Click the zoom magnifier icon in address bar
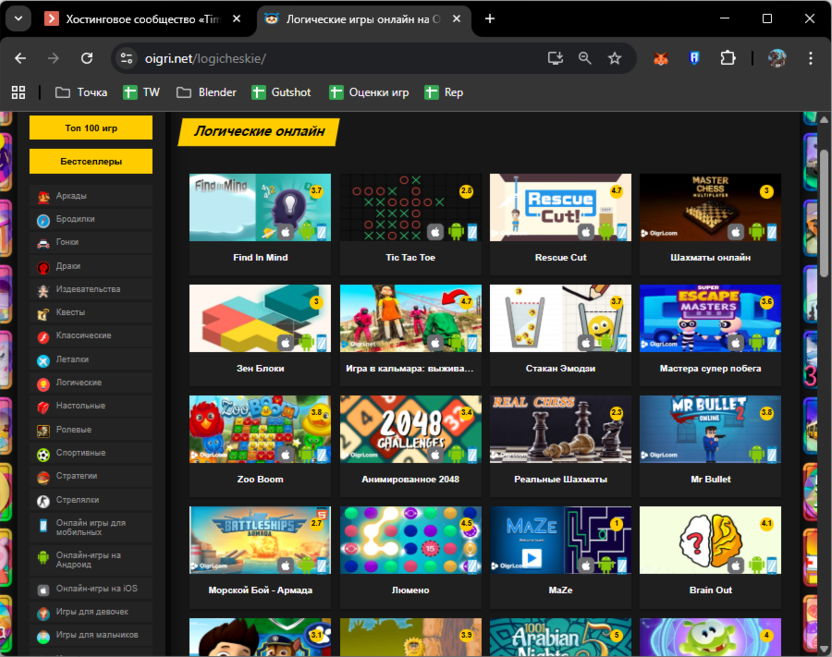Viewport: 832px width, 657px height. coord(585,59)
